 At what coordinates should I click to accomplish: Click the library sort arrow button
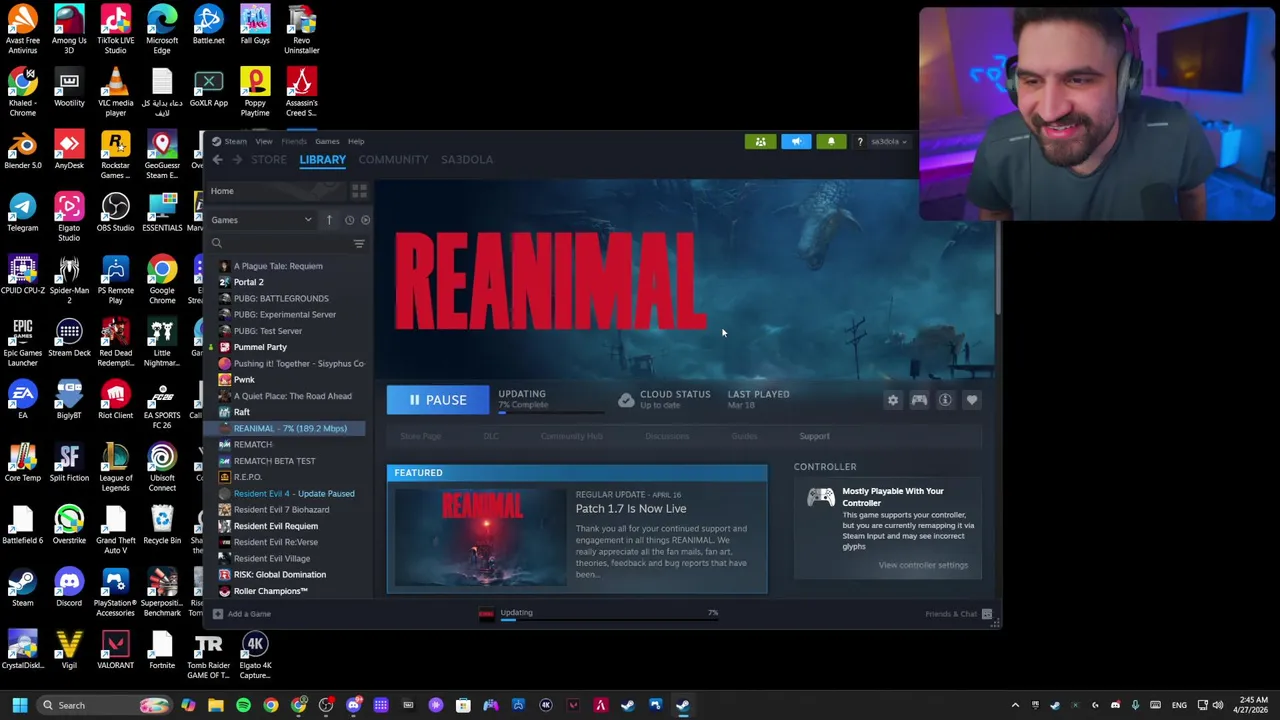[x=328, y=220]
